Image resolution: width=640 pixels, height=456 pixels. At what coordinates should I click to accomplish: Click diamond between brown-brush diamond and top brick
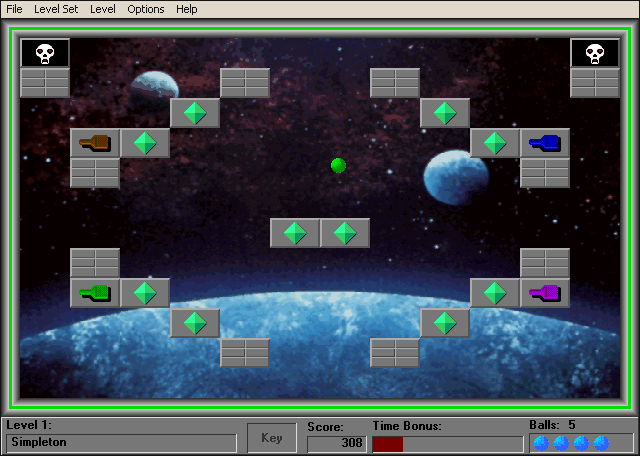(195, 113)
